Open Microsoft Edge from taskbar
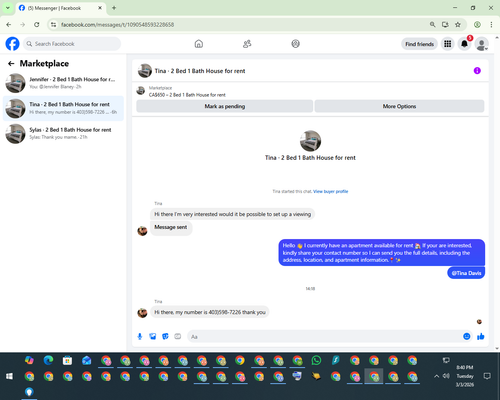 48,360
